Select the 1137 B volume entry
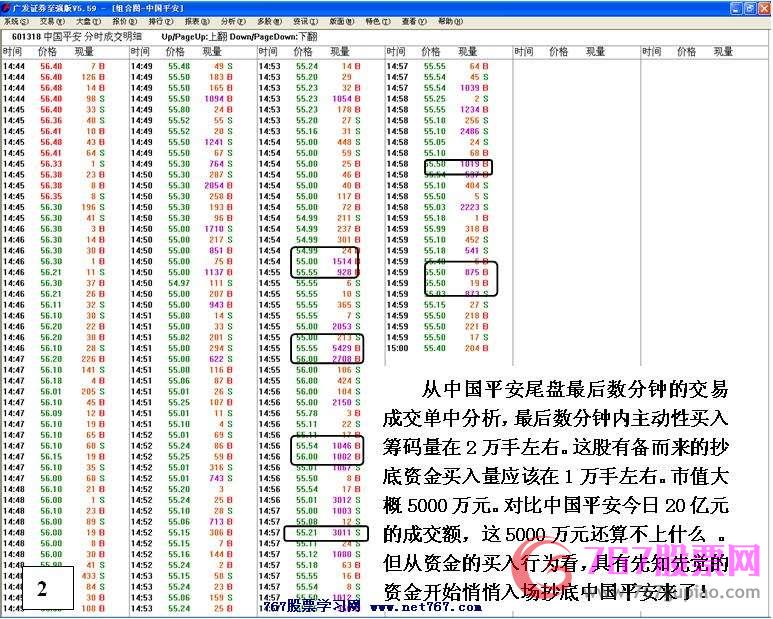773x619 pixels. pos(218,273)
